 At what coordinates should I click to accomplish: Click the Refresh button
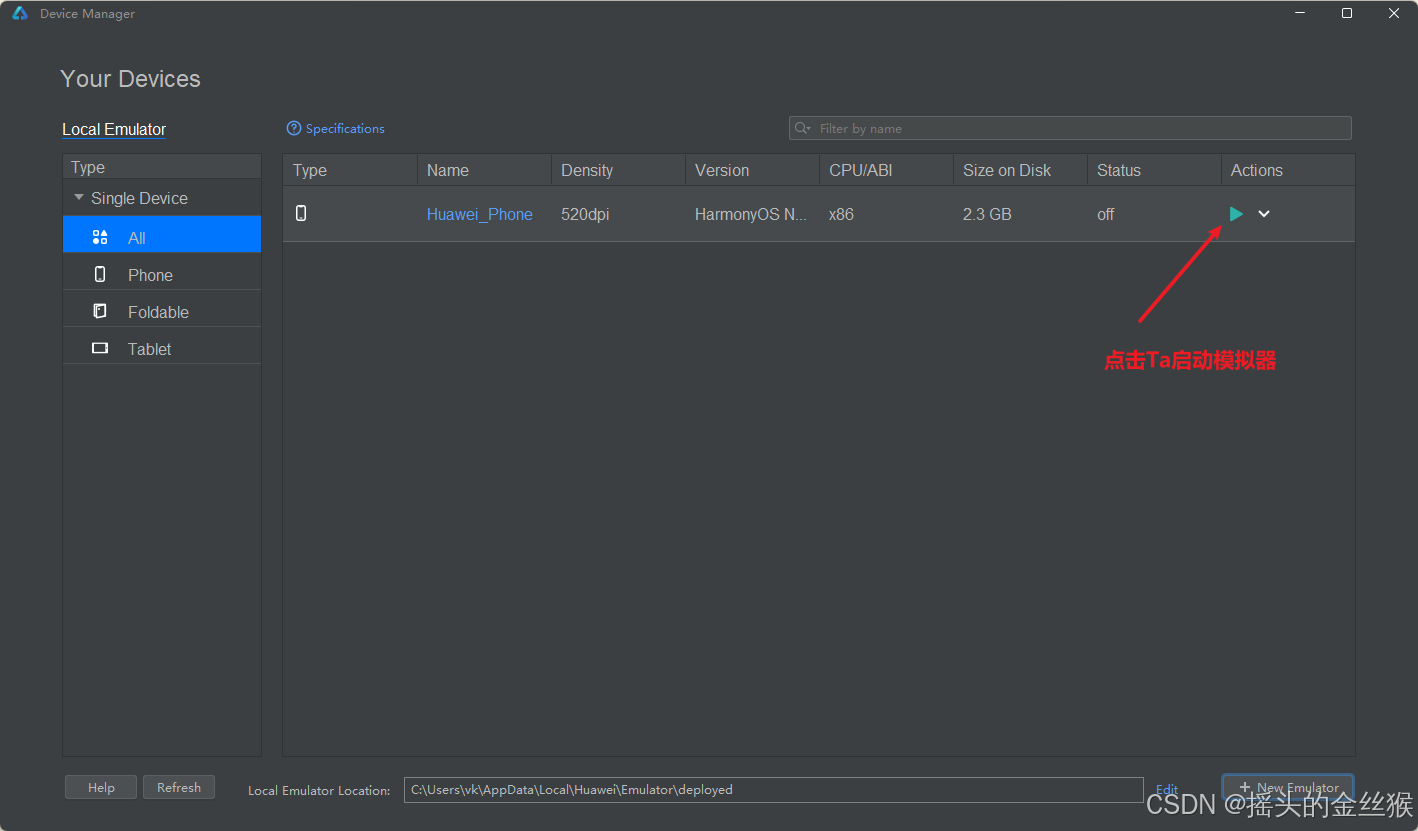pyautogui.click(x=179, y=788)
